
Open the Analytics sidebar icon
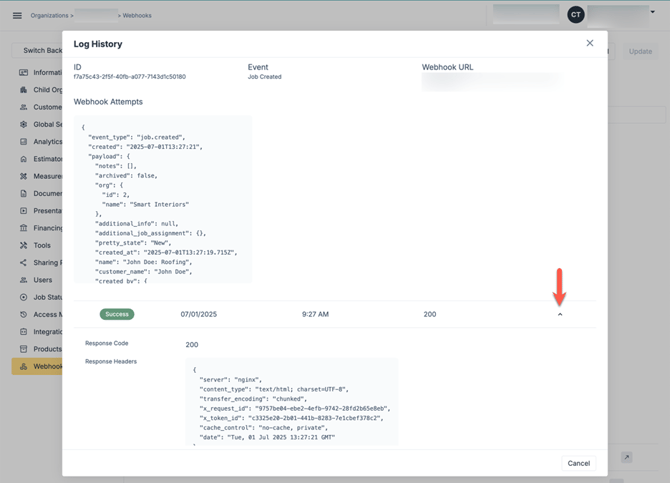(24, 142)
